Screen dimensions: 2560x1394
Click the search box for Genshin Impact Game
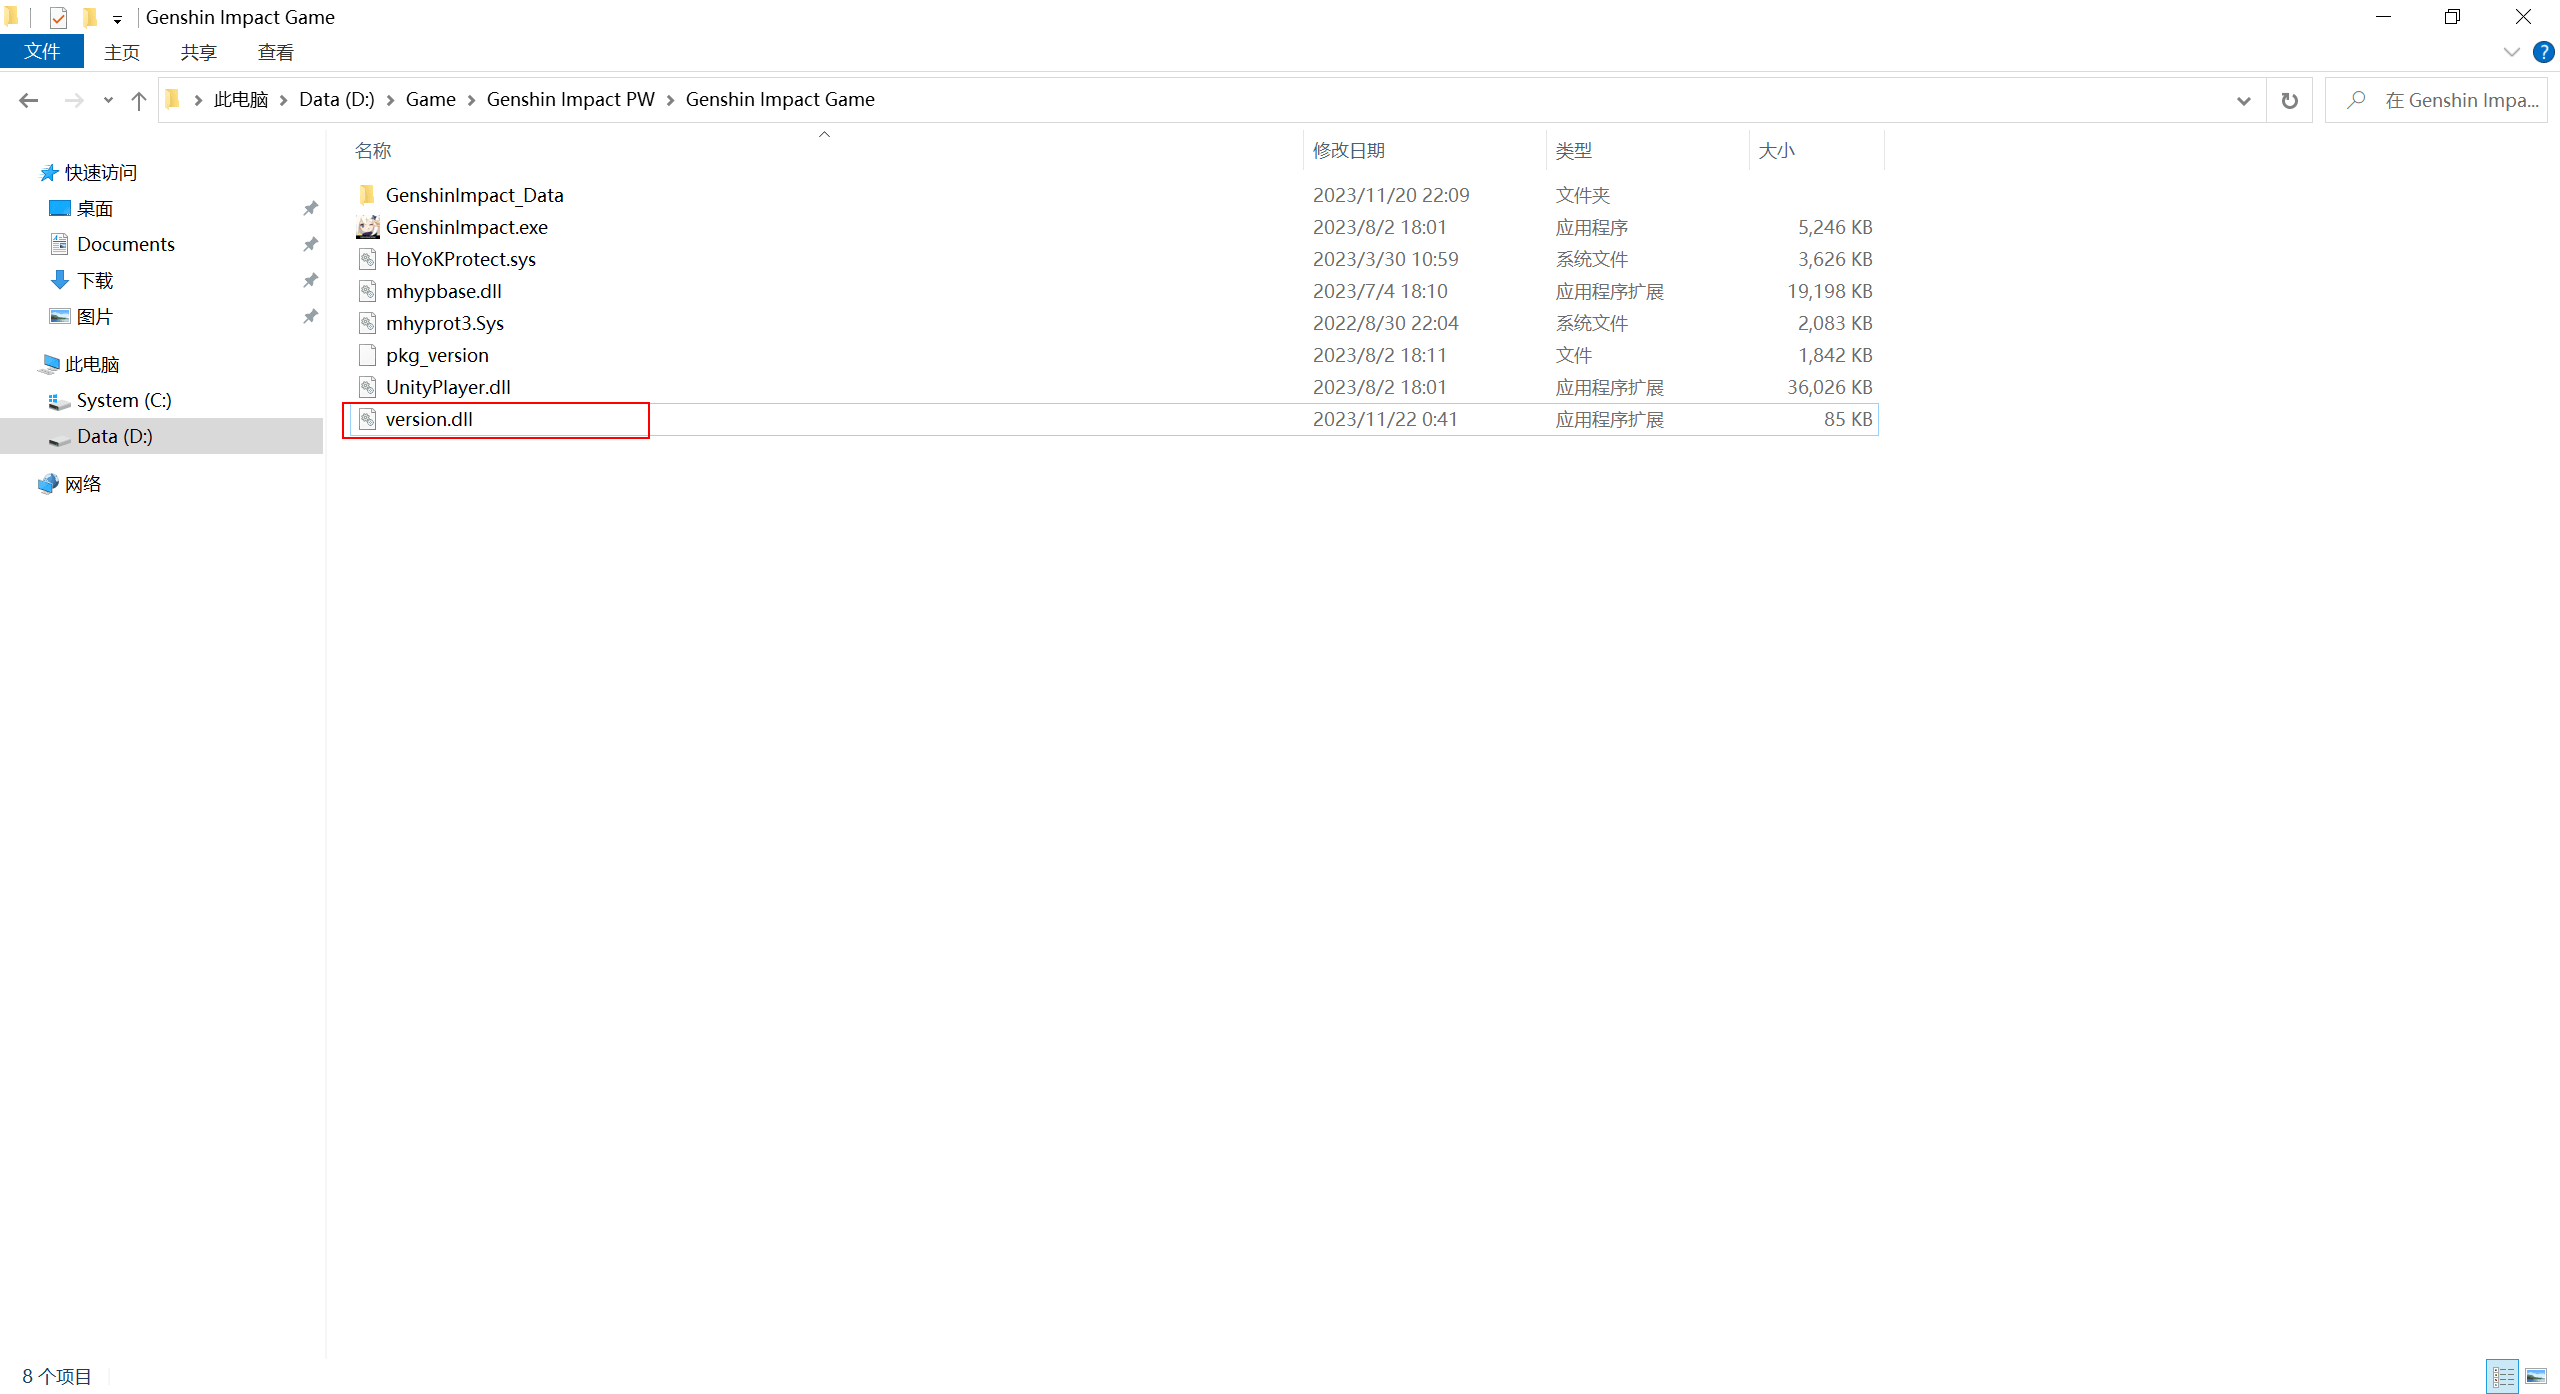(2436, 100)
